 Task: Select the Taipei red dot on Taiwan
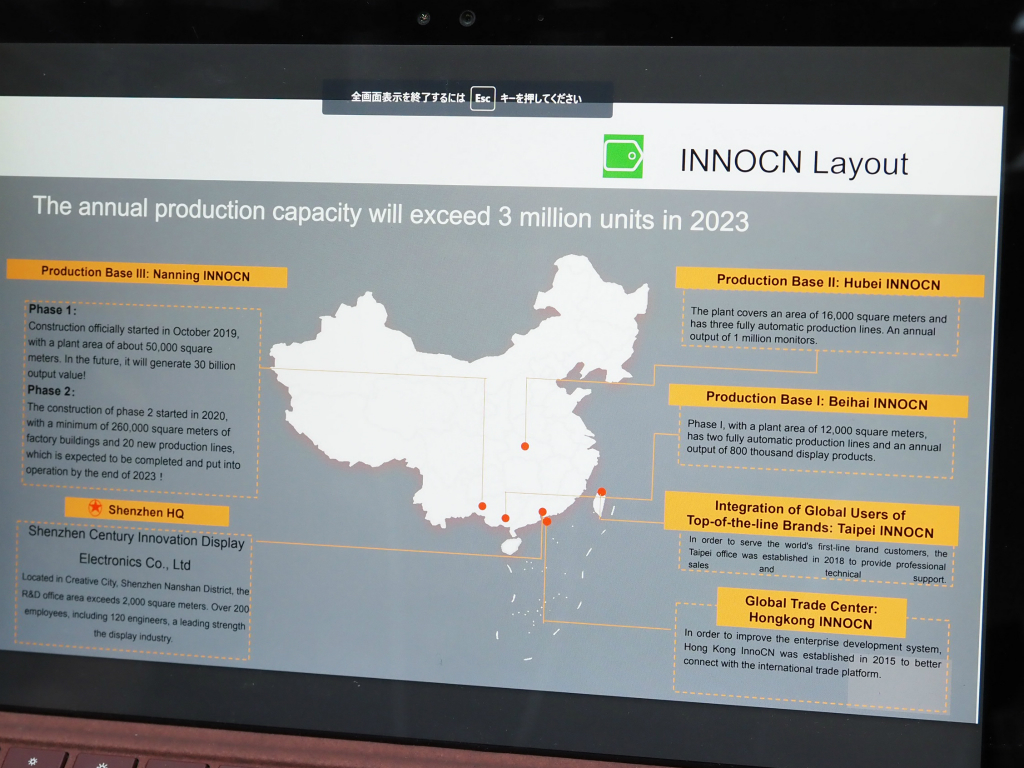click(x=601, y=492)
